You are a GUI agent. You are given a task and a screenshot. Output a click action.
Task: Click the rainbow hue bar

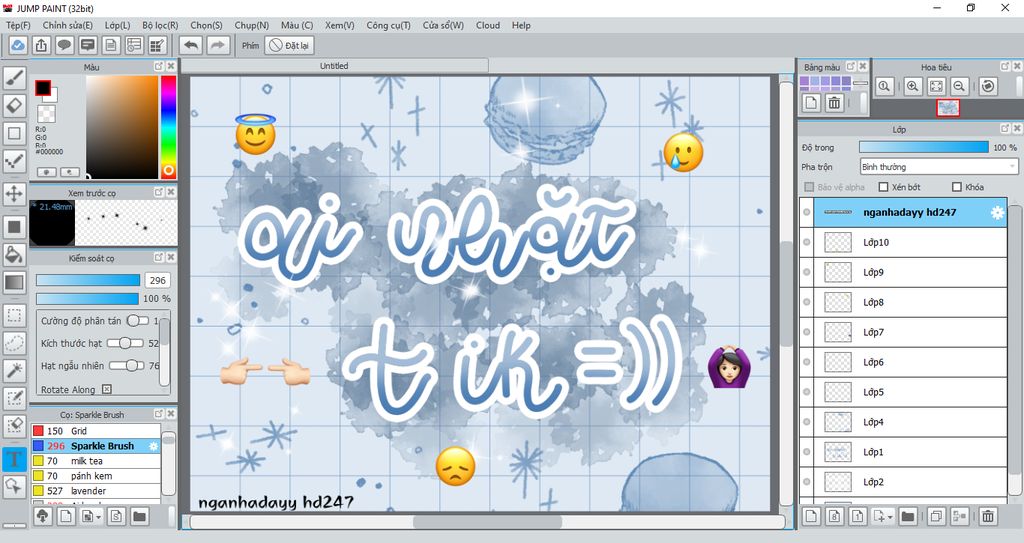coord(168,127)
